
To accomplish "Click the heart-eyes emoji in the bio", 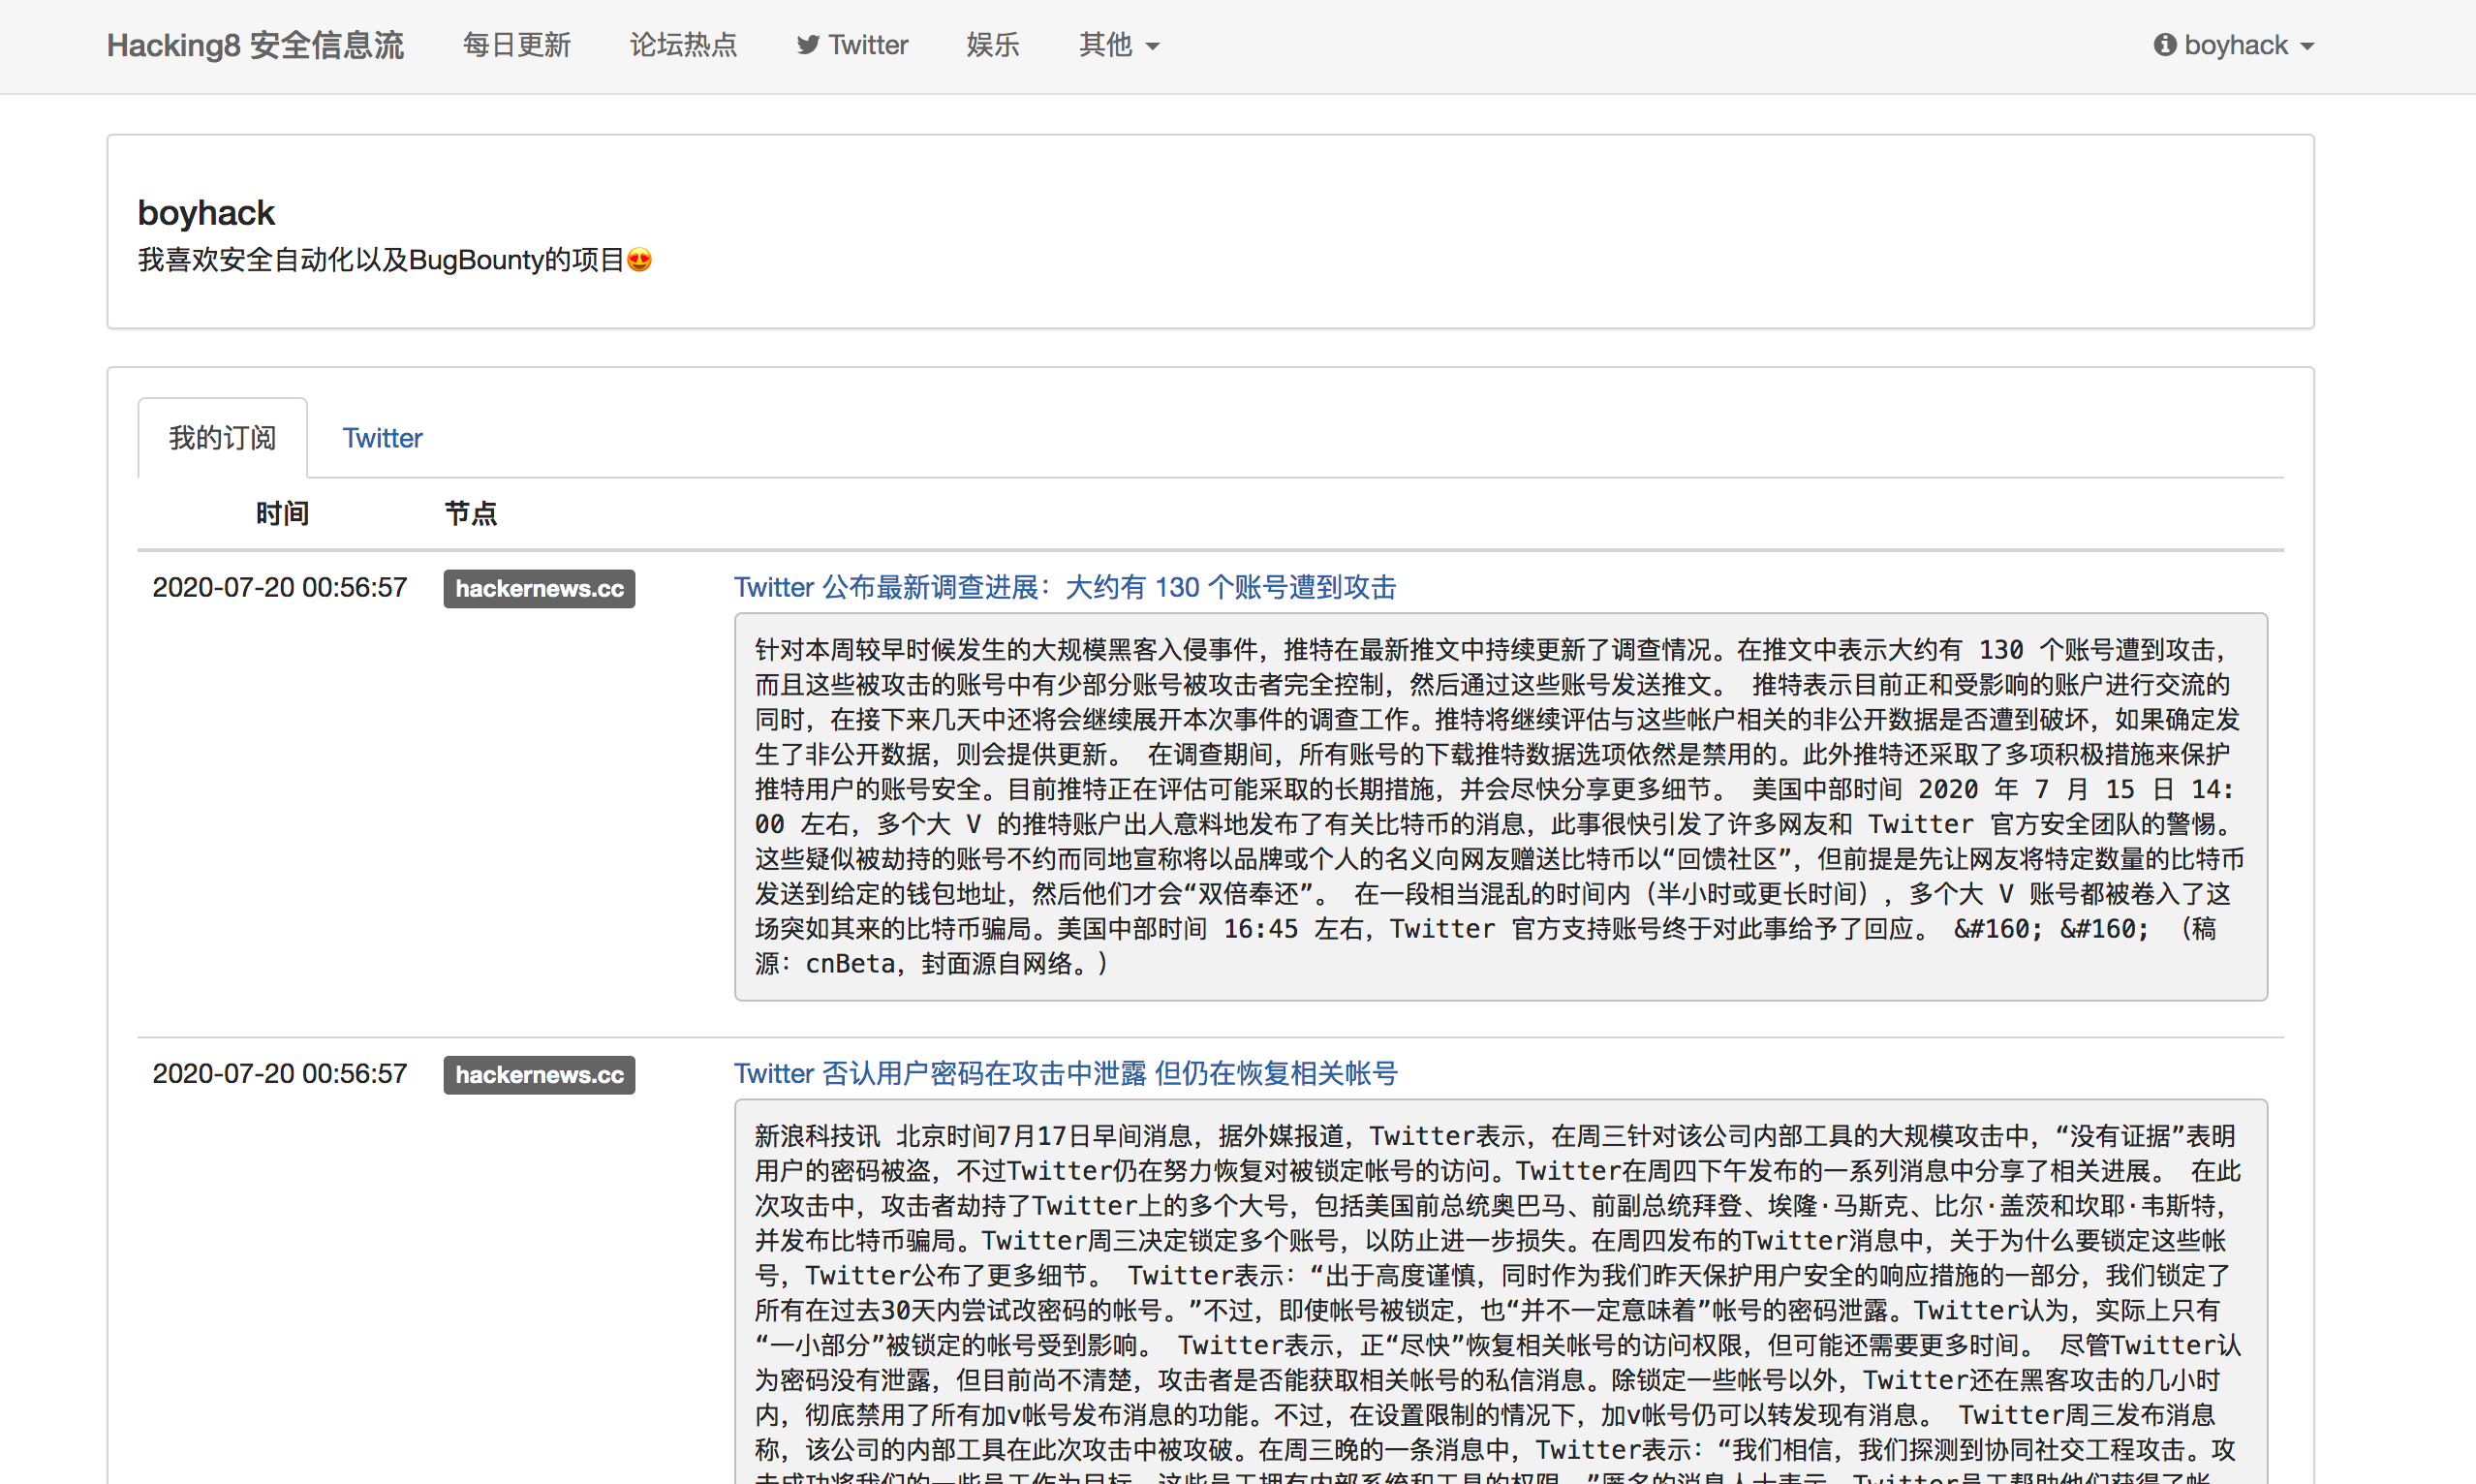I will coord(639,260).
